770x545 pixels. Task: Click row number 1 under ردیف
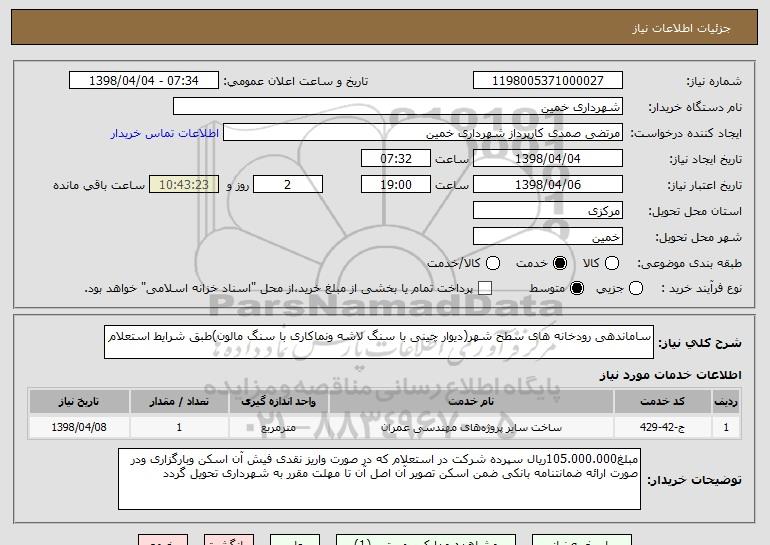click(726, 427)
